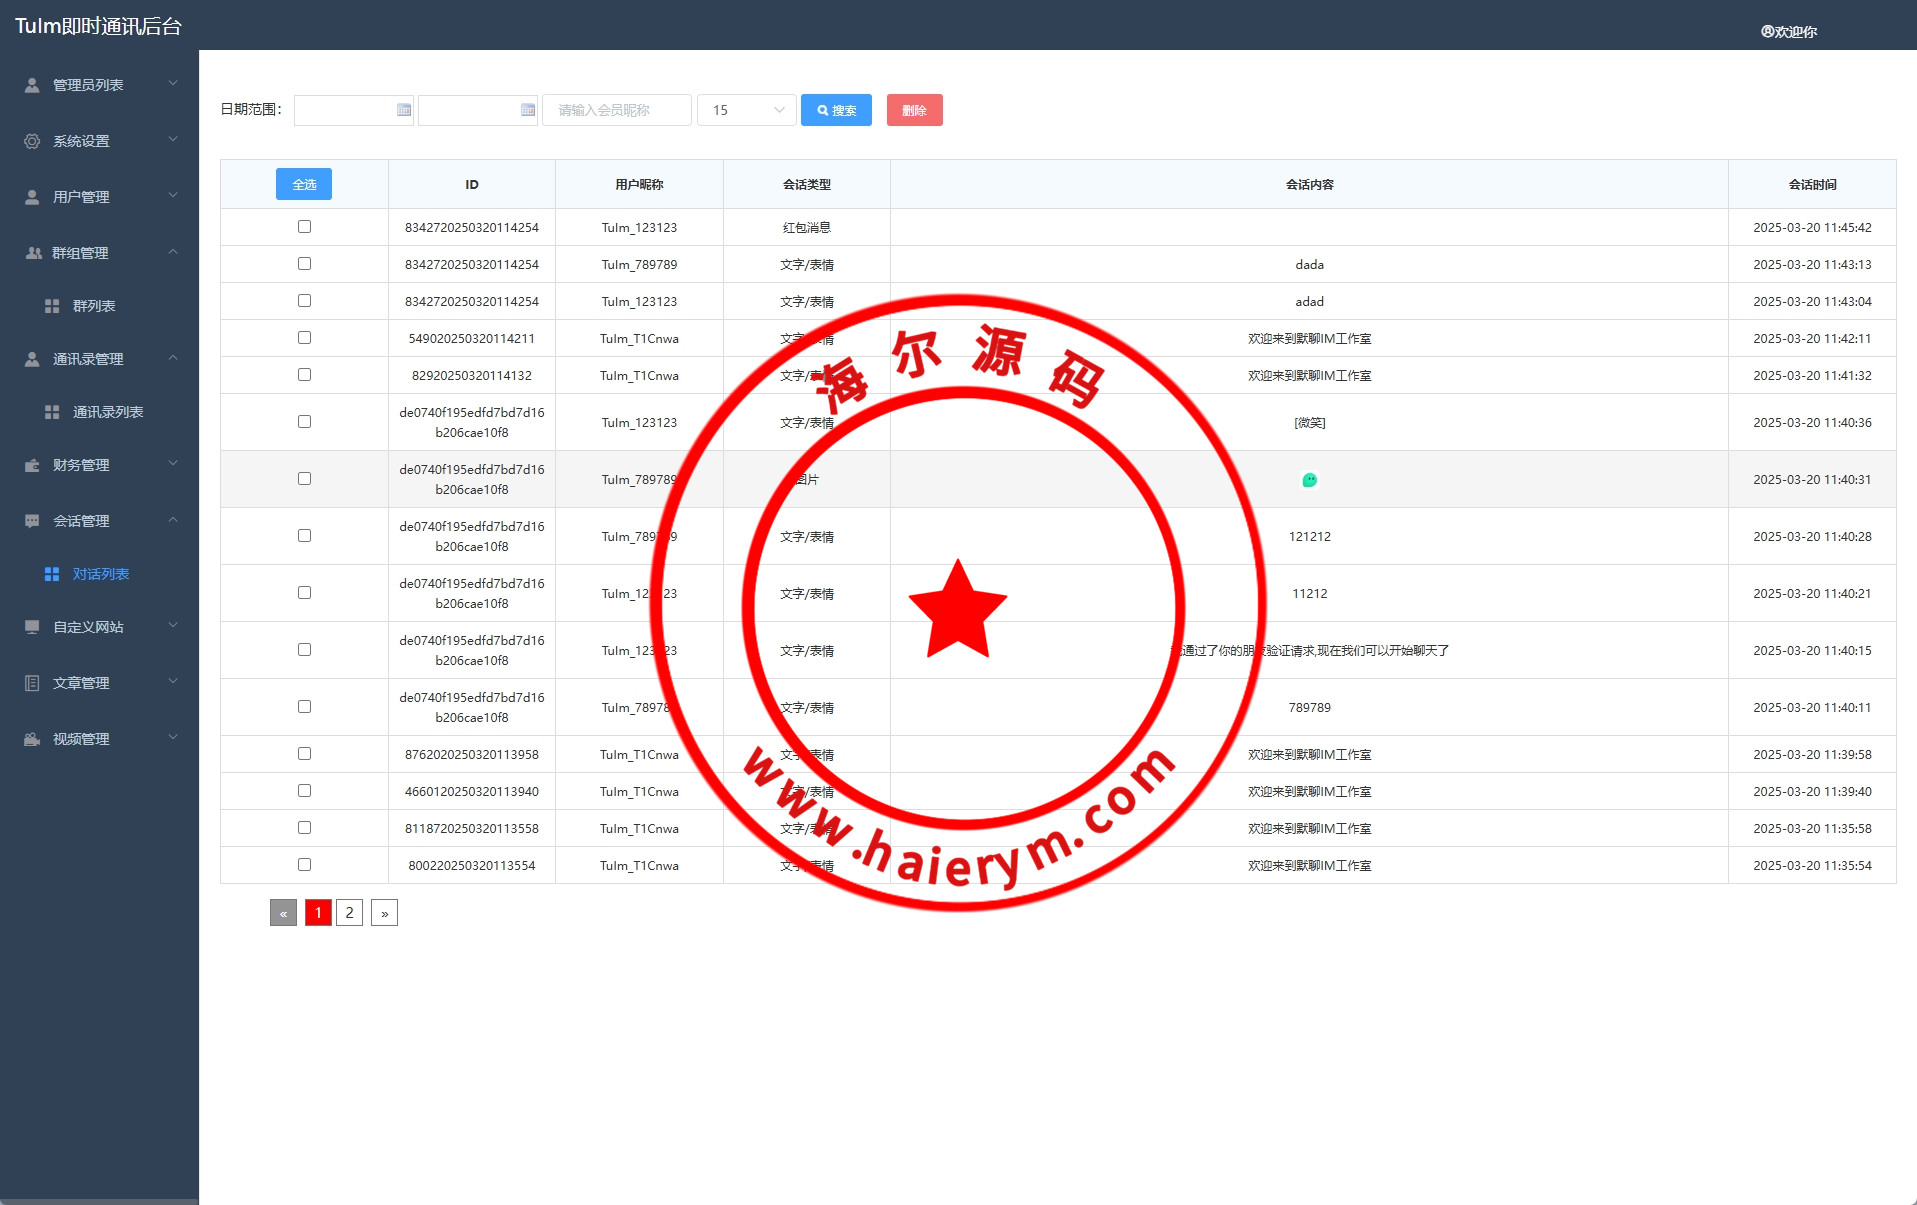Tick the checkbox for the dada message
The image size is (1917, 1205).
[x=304, y=264]
